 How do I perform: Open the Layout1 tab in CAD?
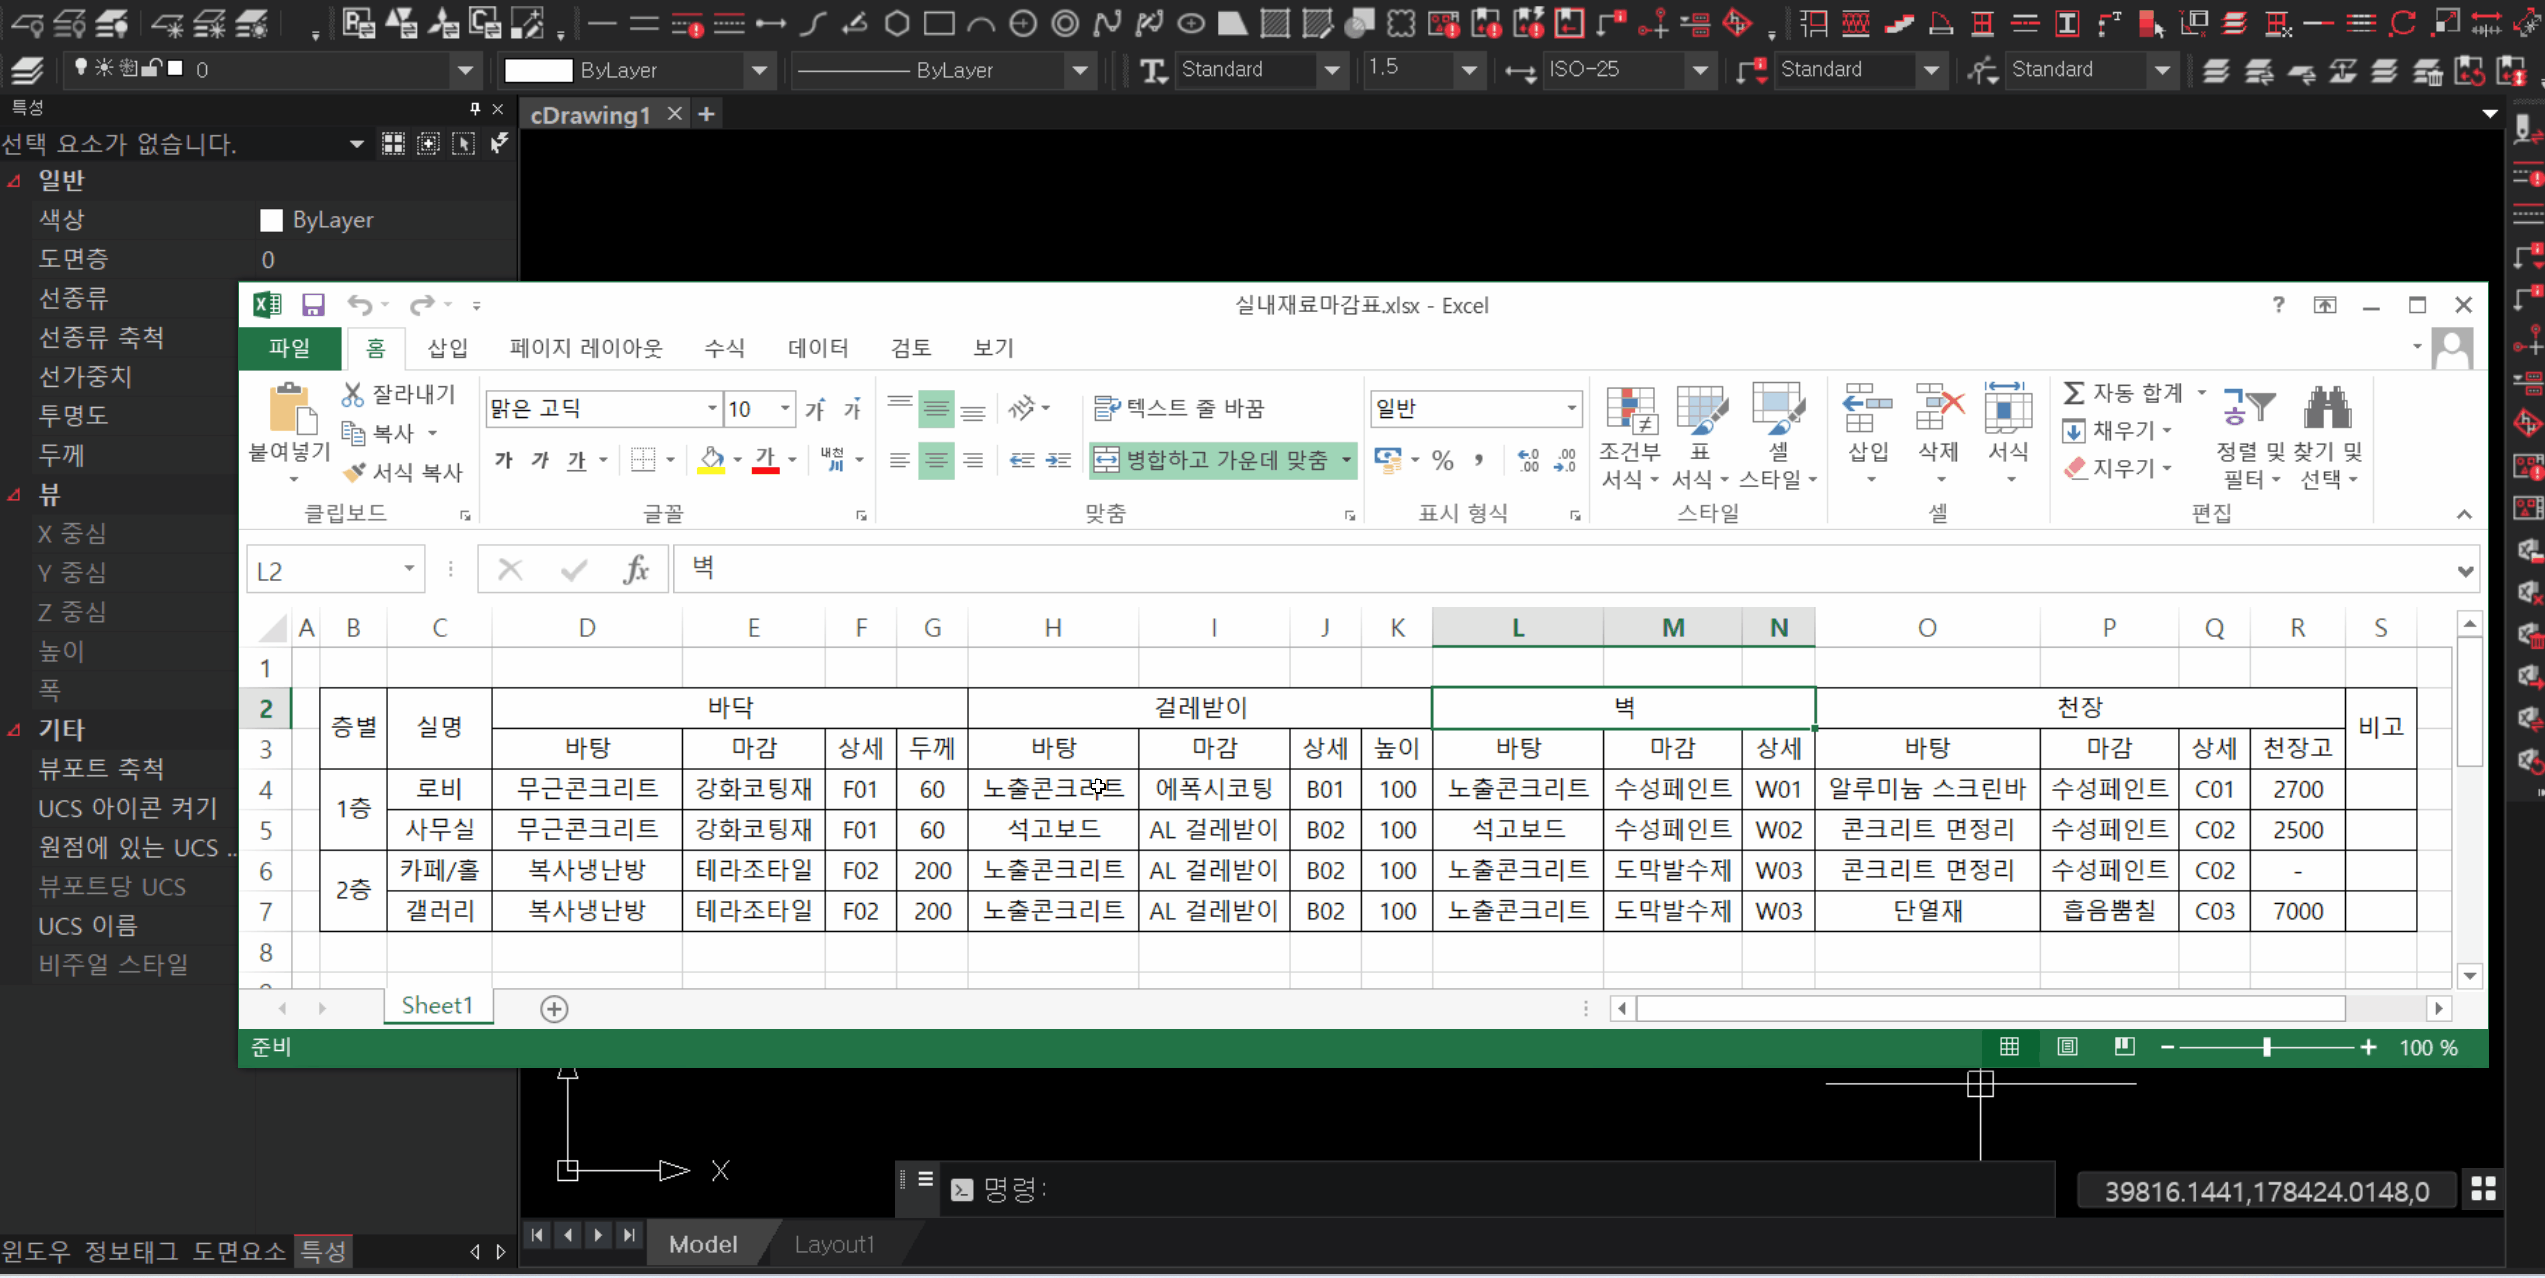pos(834,1244)
